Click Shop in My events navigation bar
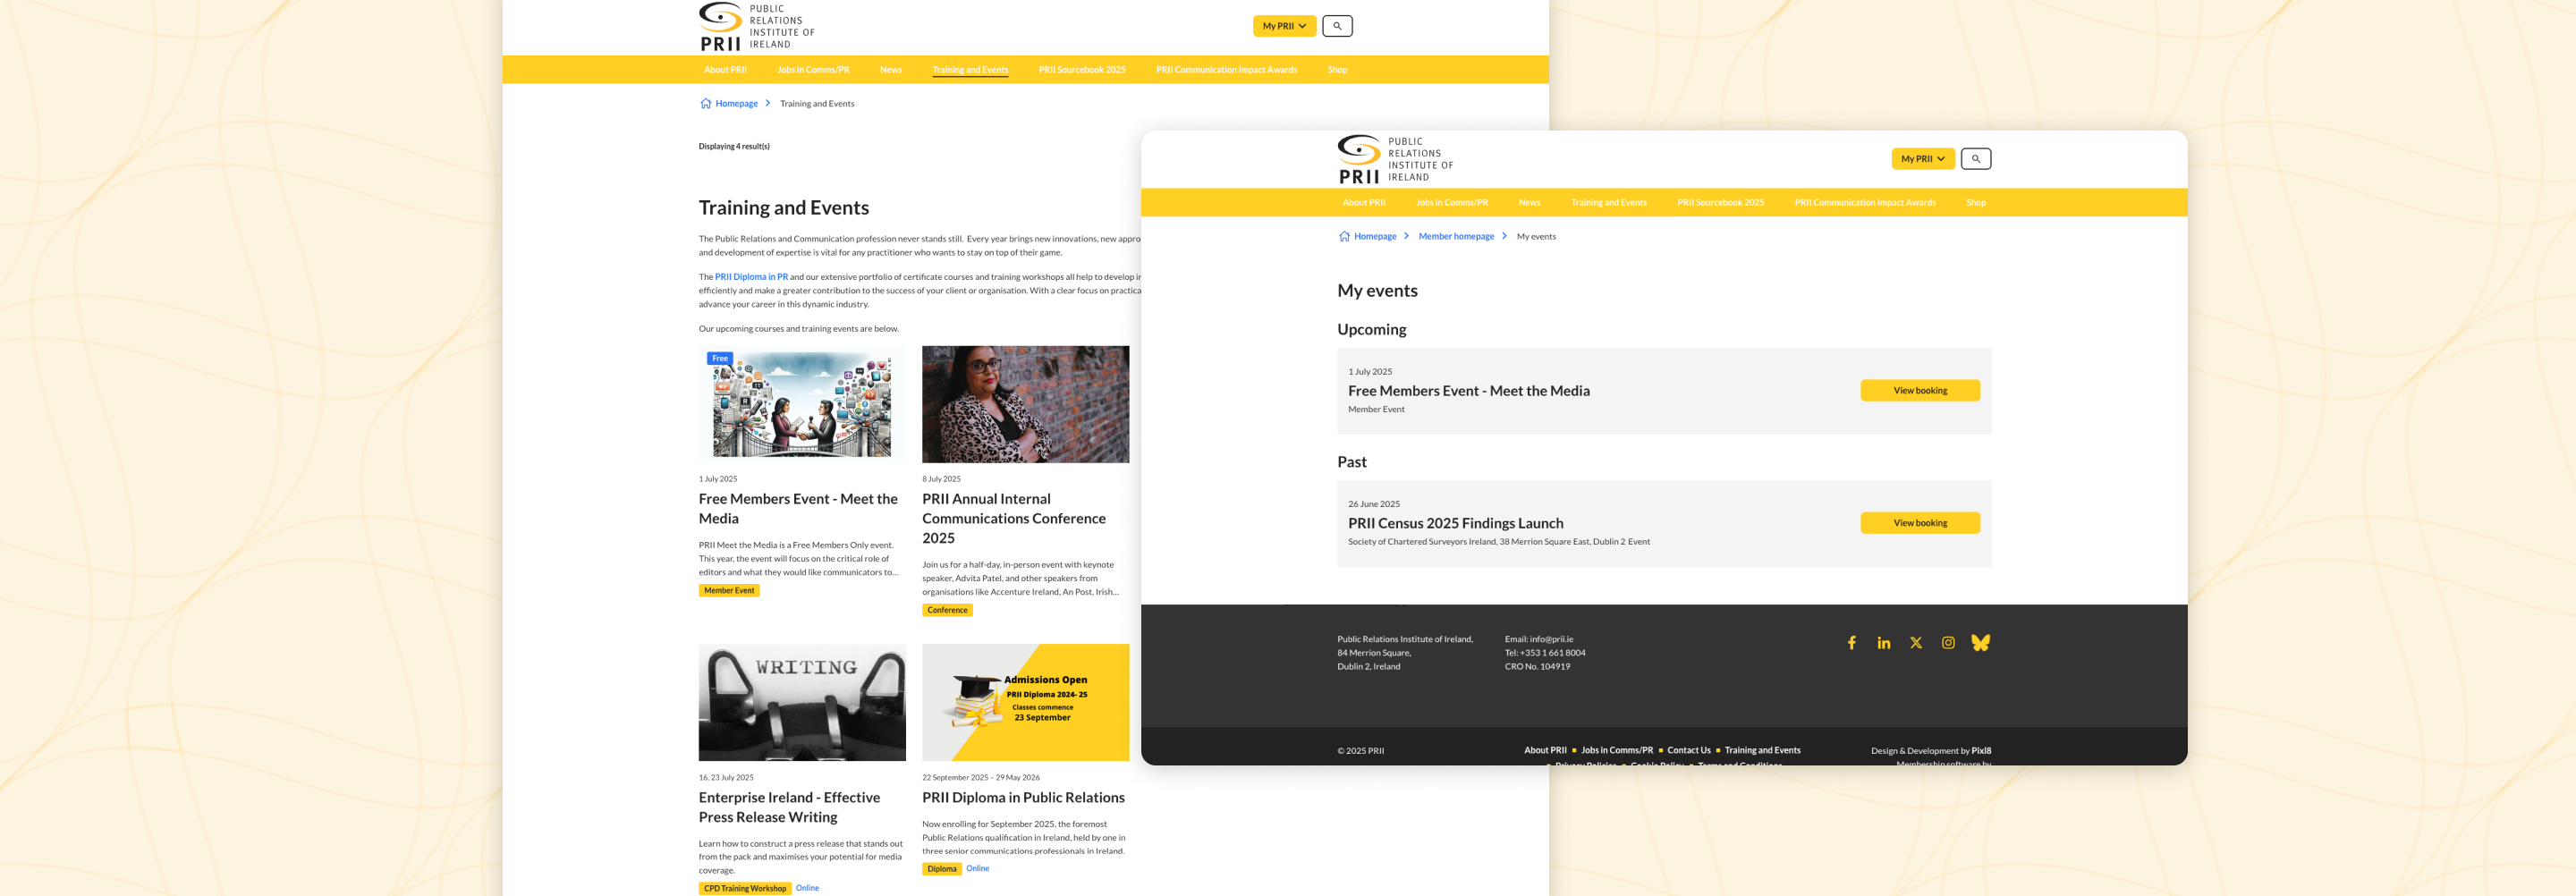The image size is (2576, 896). click(x=1975, y=203)
